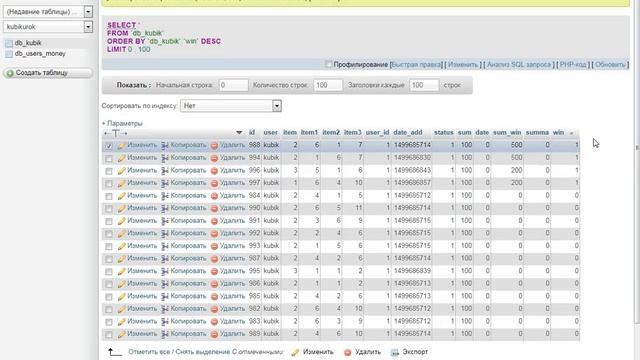640x360 pixels.
Task: Click copy icon for row id 990
Action: (164, 209)
